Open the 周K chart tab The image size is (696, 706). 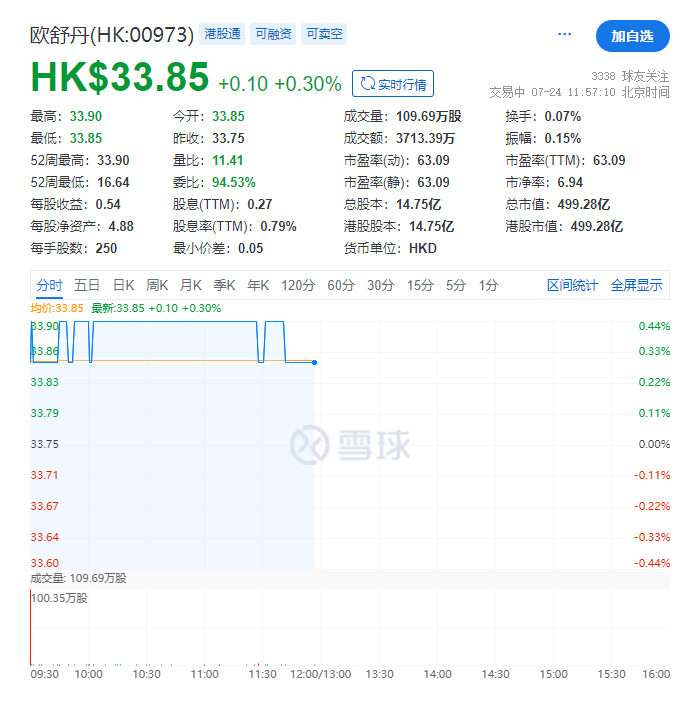157,285
